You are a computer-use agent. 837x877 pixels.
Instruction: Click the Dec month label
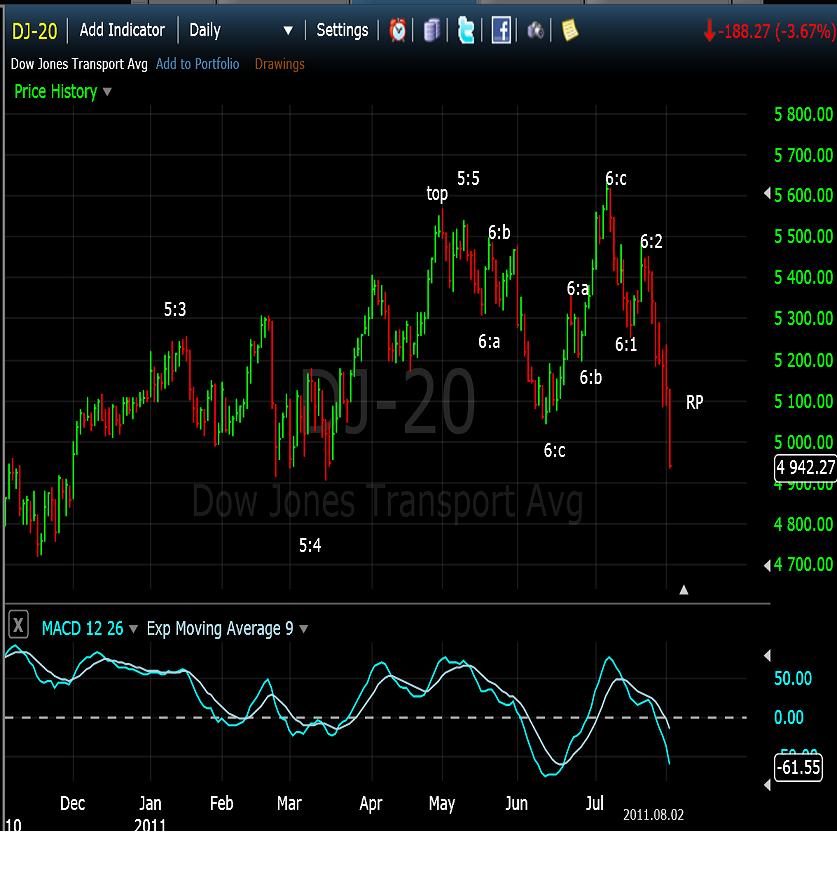pos(72,804)
